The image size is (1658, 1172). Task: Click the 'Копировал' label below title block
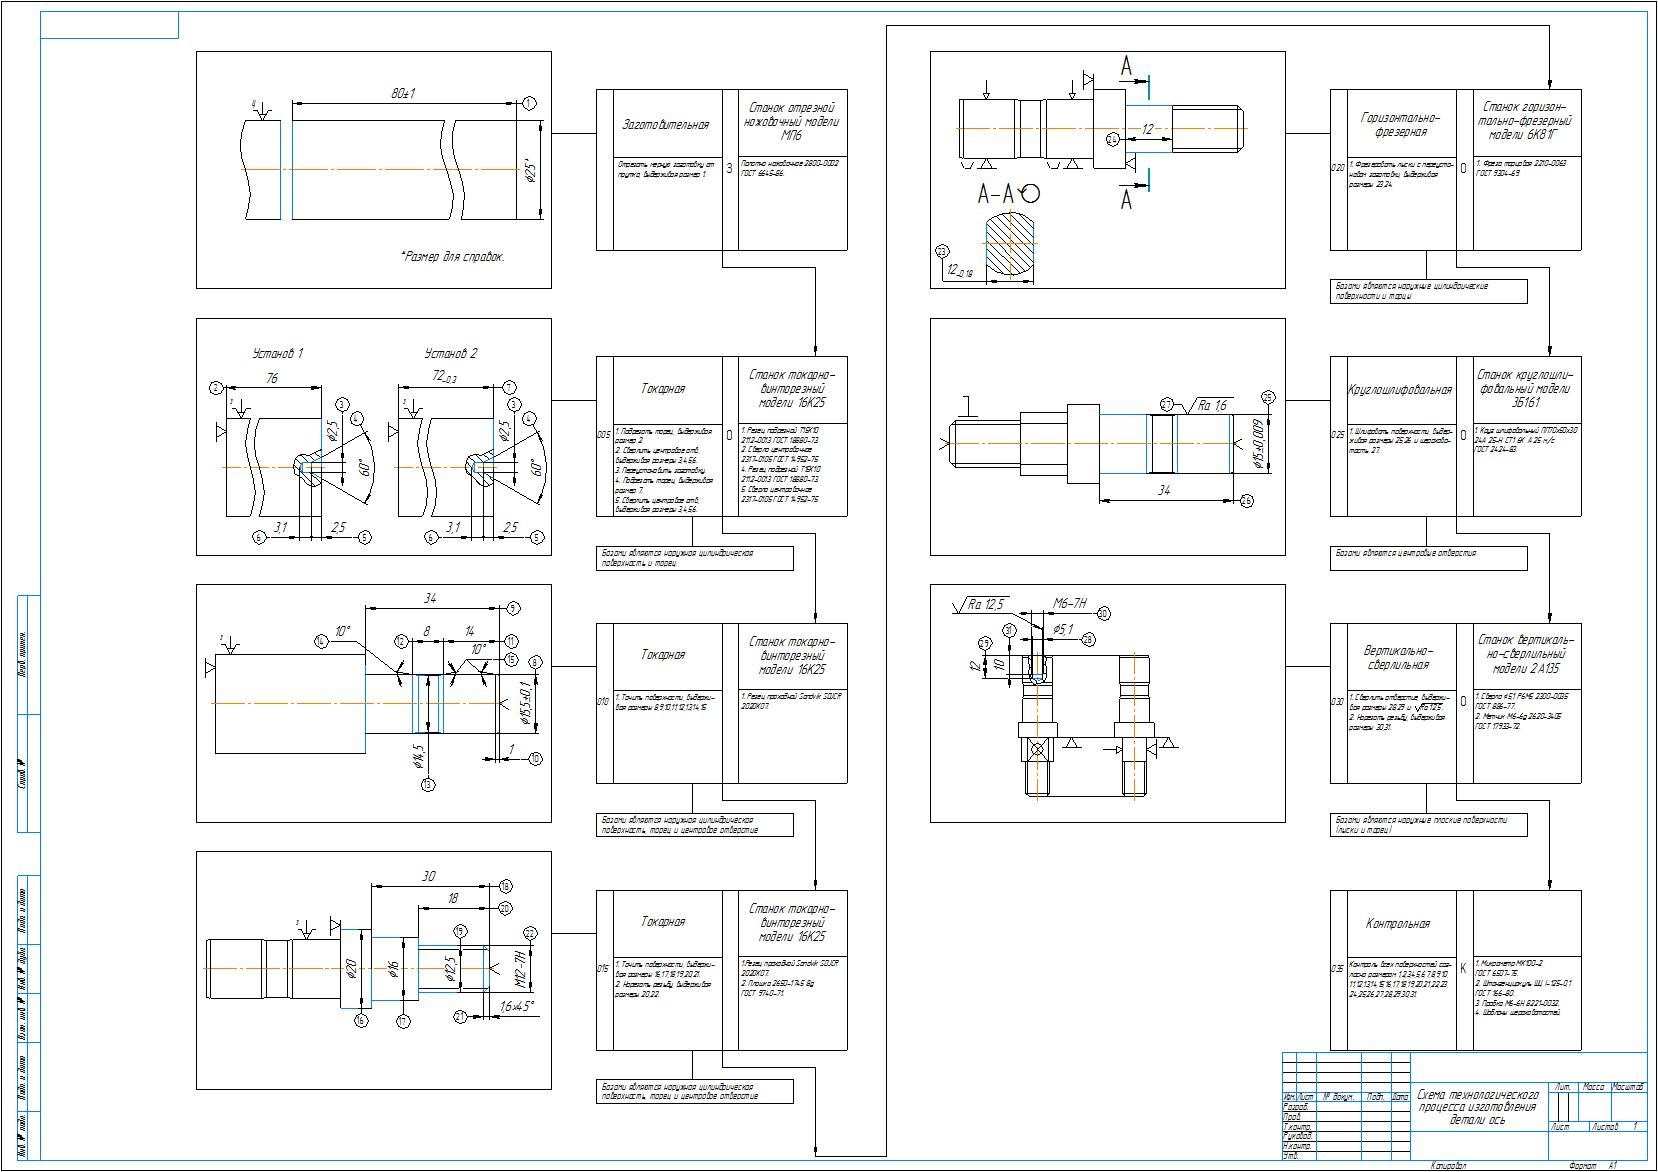(x=1448, y=1165)
